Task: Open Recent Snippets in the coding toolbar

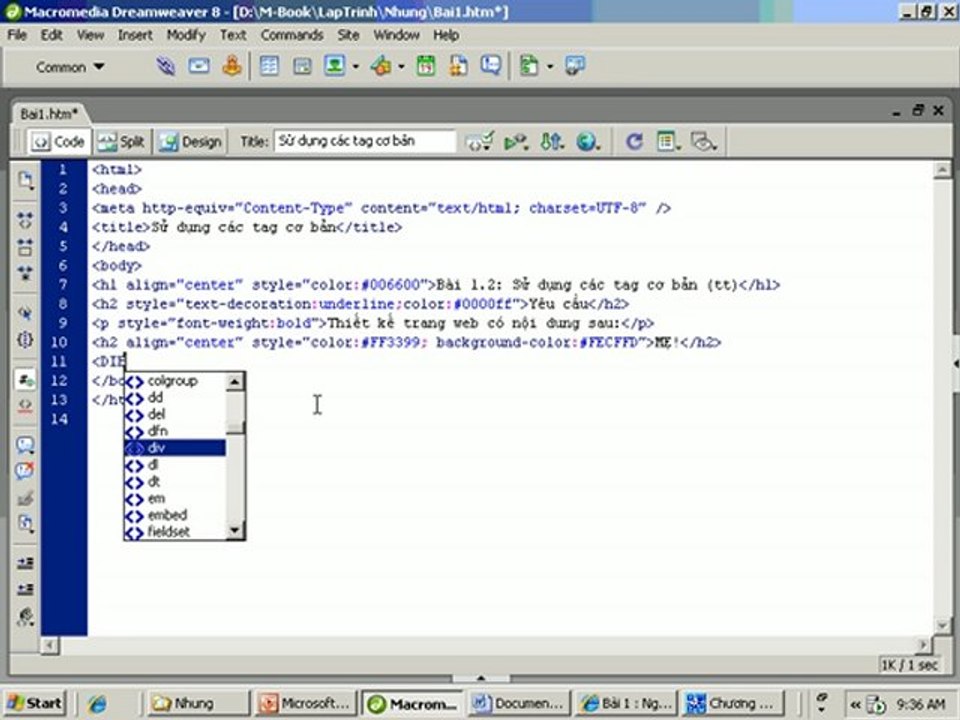Action: click(x=25, y=523)
